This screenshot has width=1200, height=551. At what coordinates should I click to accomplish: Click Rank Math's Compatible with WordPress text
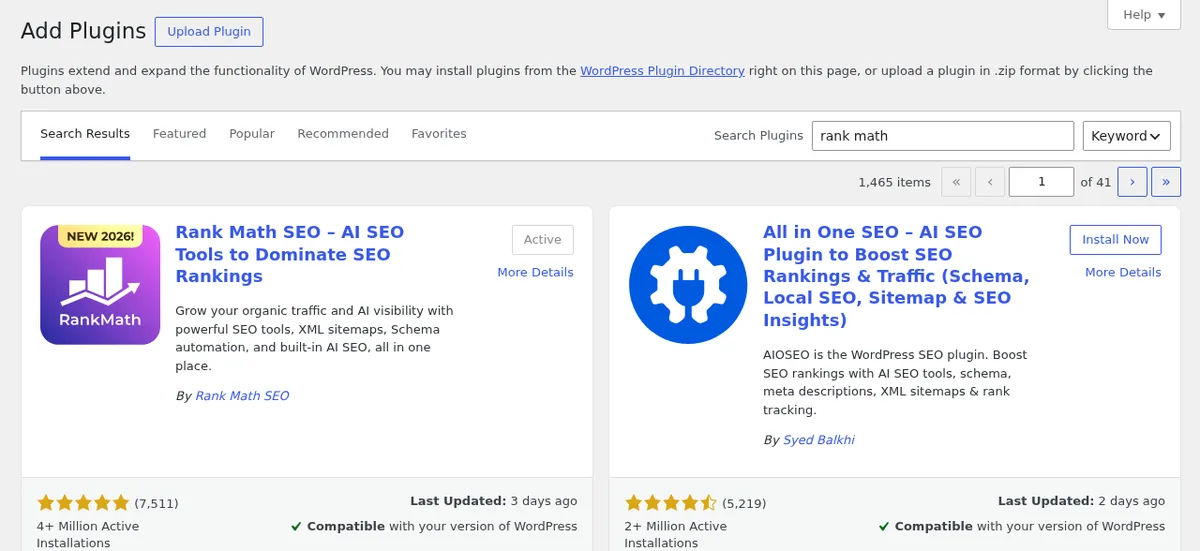(x=434, y=526)
